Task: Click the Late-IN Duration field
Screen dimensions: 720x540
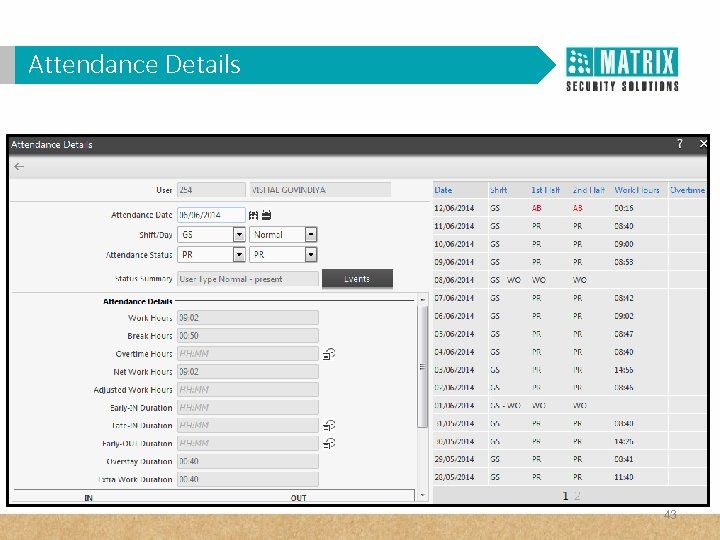Action: pyautogui.click(x=248, y=425)
